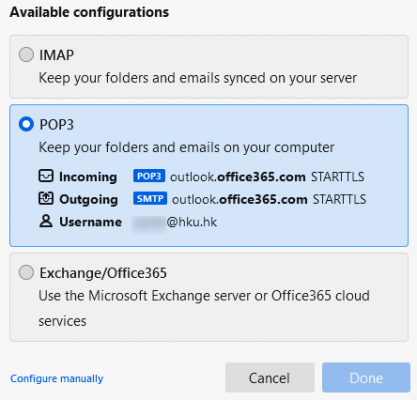Click the Incoming inbox tray icon

click(46, 176)
